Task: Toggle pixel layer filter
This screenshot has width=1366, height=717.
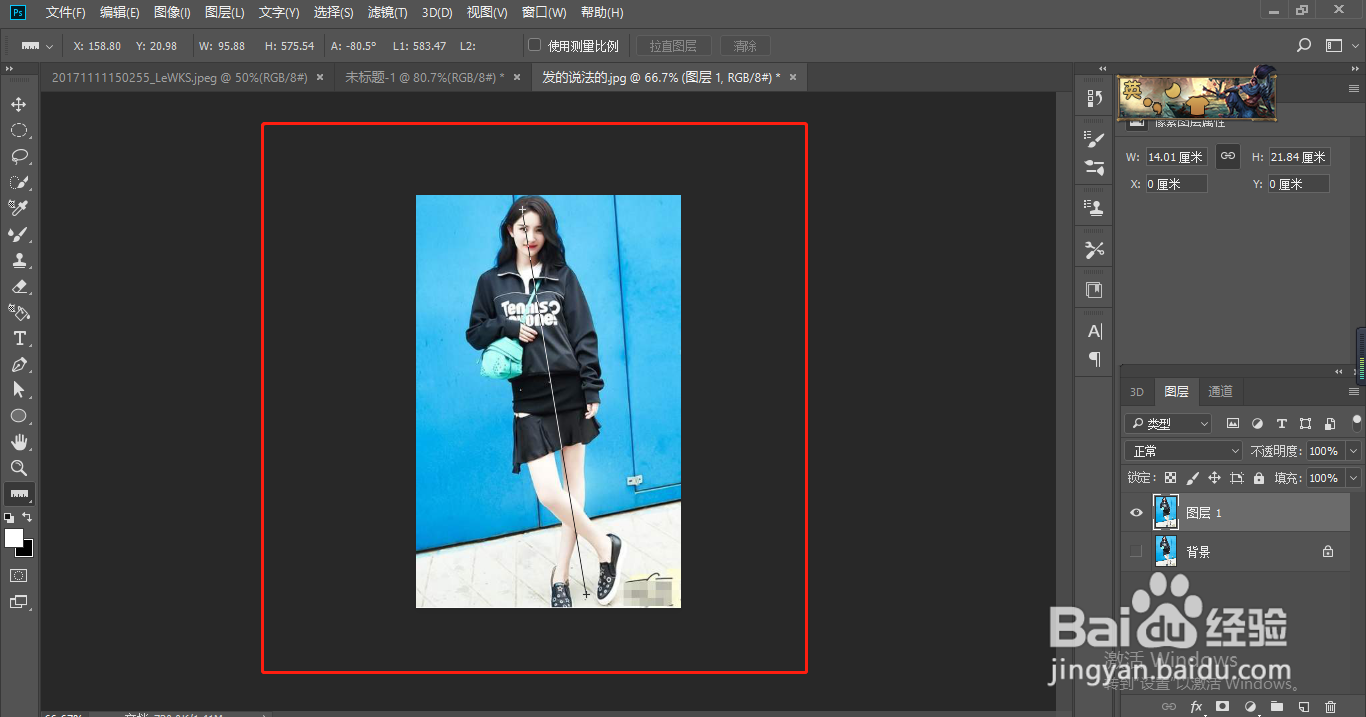Action: pyautogui.click(x=1233, y=424)
